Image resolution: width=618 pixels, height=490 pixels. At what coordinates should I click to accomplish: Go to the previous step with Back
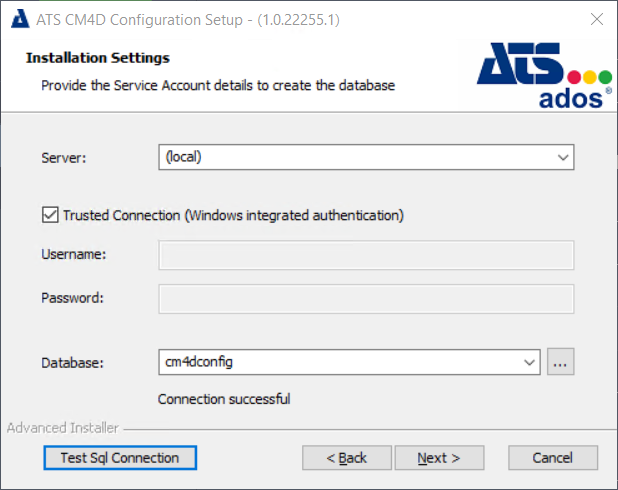pyautogui.click(x=346, y=458)
